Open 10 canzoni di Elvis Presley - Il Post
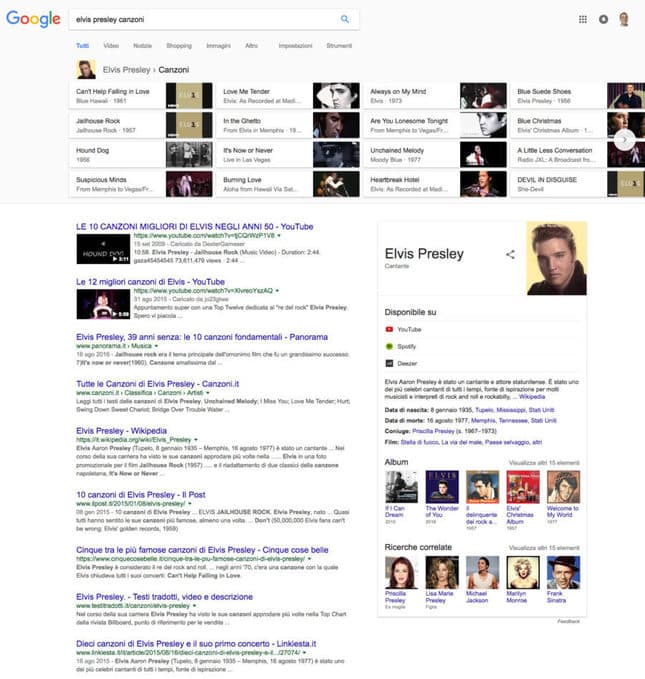Image resolution: width=645 pixels, height=679 pixels. 141,495
